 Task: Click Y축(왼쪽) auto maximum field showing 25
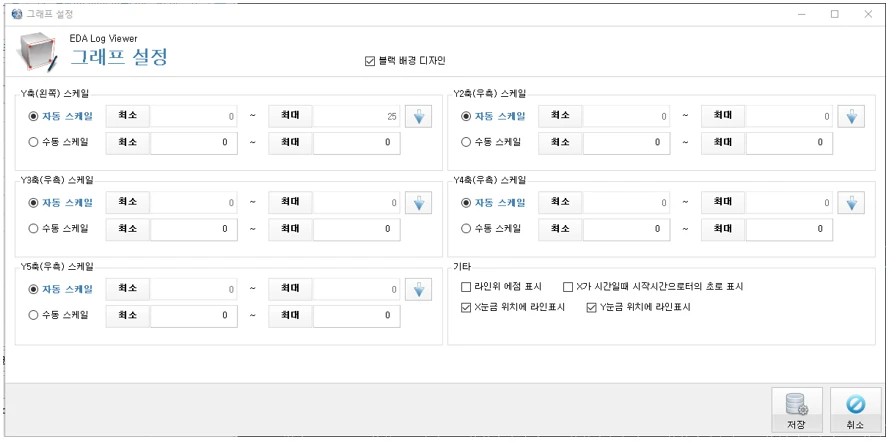[356, 116]
